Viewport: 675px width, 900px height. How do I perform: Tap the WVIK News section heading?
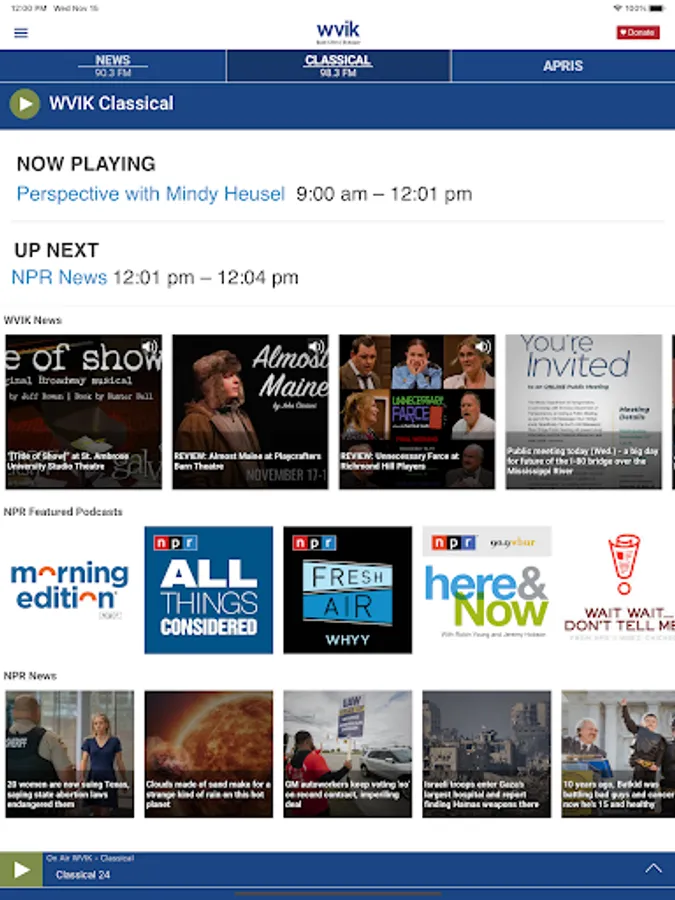pos(33,320)
